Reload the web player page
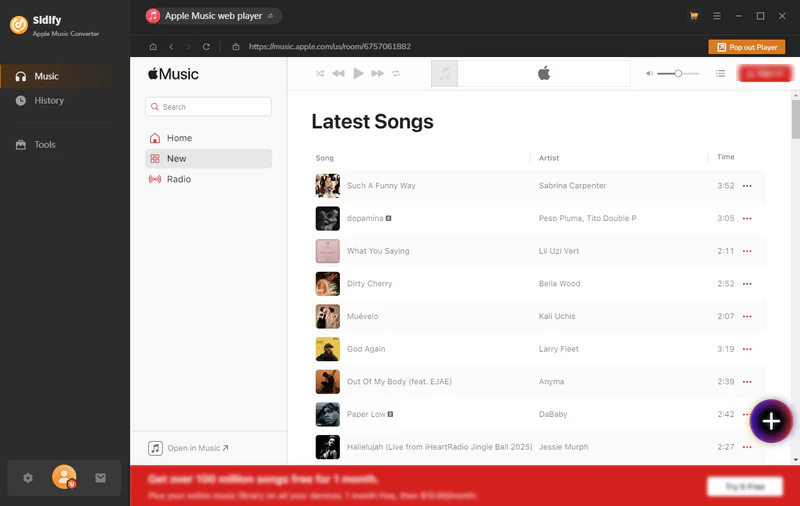This screenshot has height=506, width=800. [x=206, y=46]
